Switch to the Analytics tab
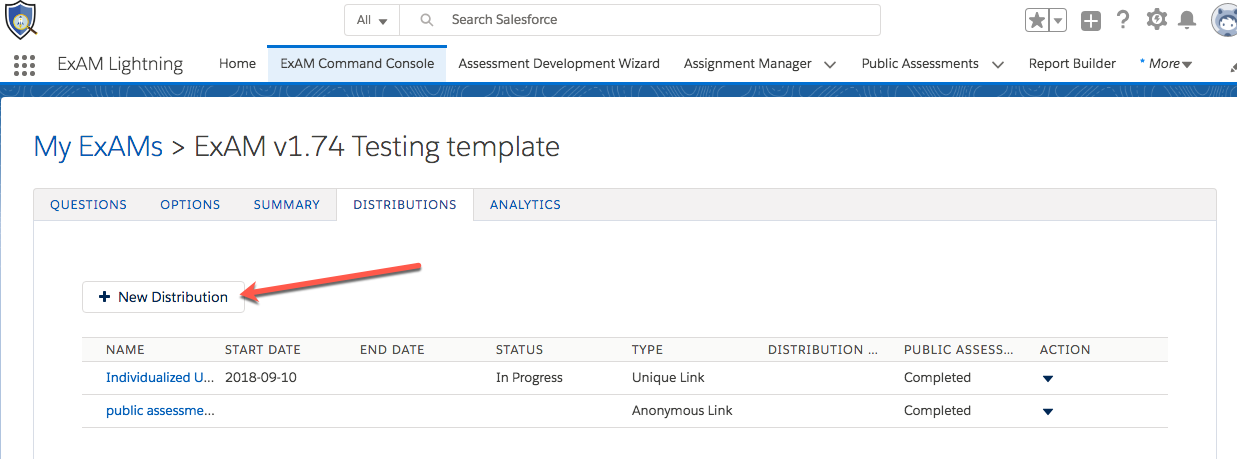 (x=525, y=204)
